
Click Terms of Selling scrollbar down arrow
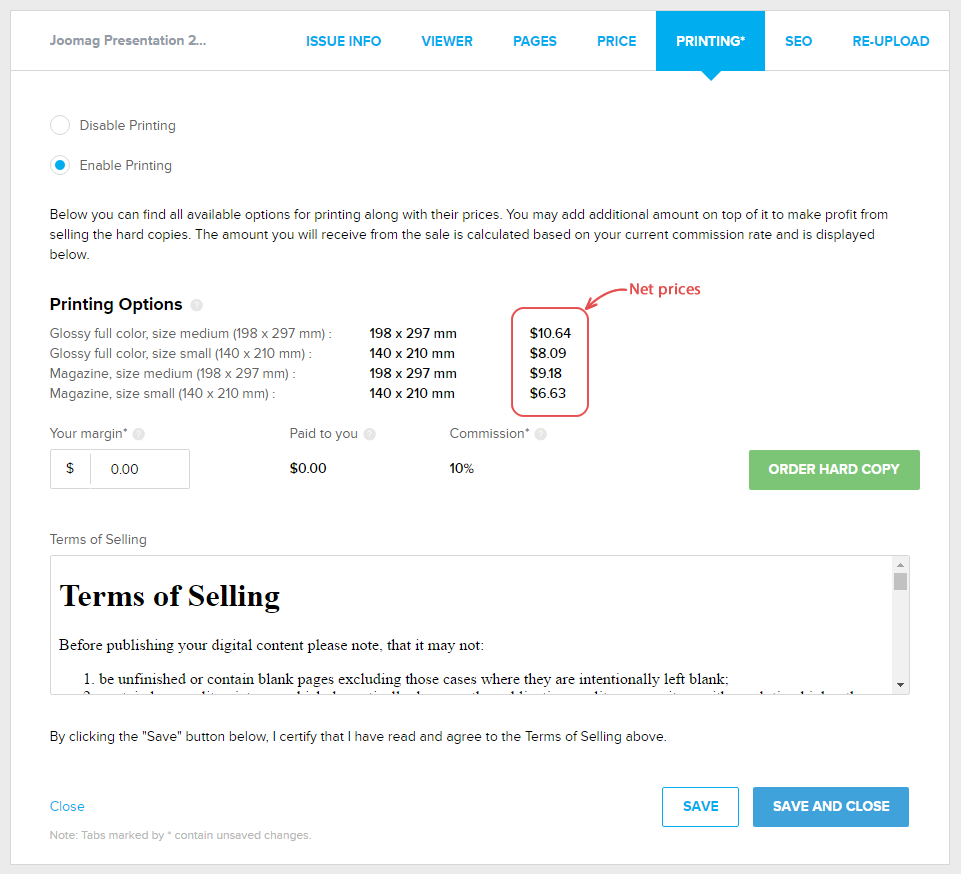[901, 685]
